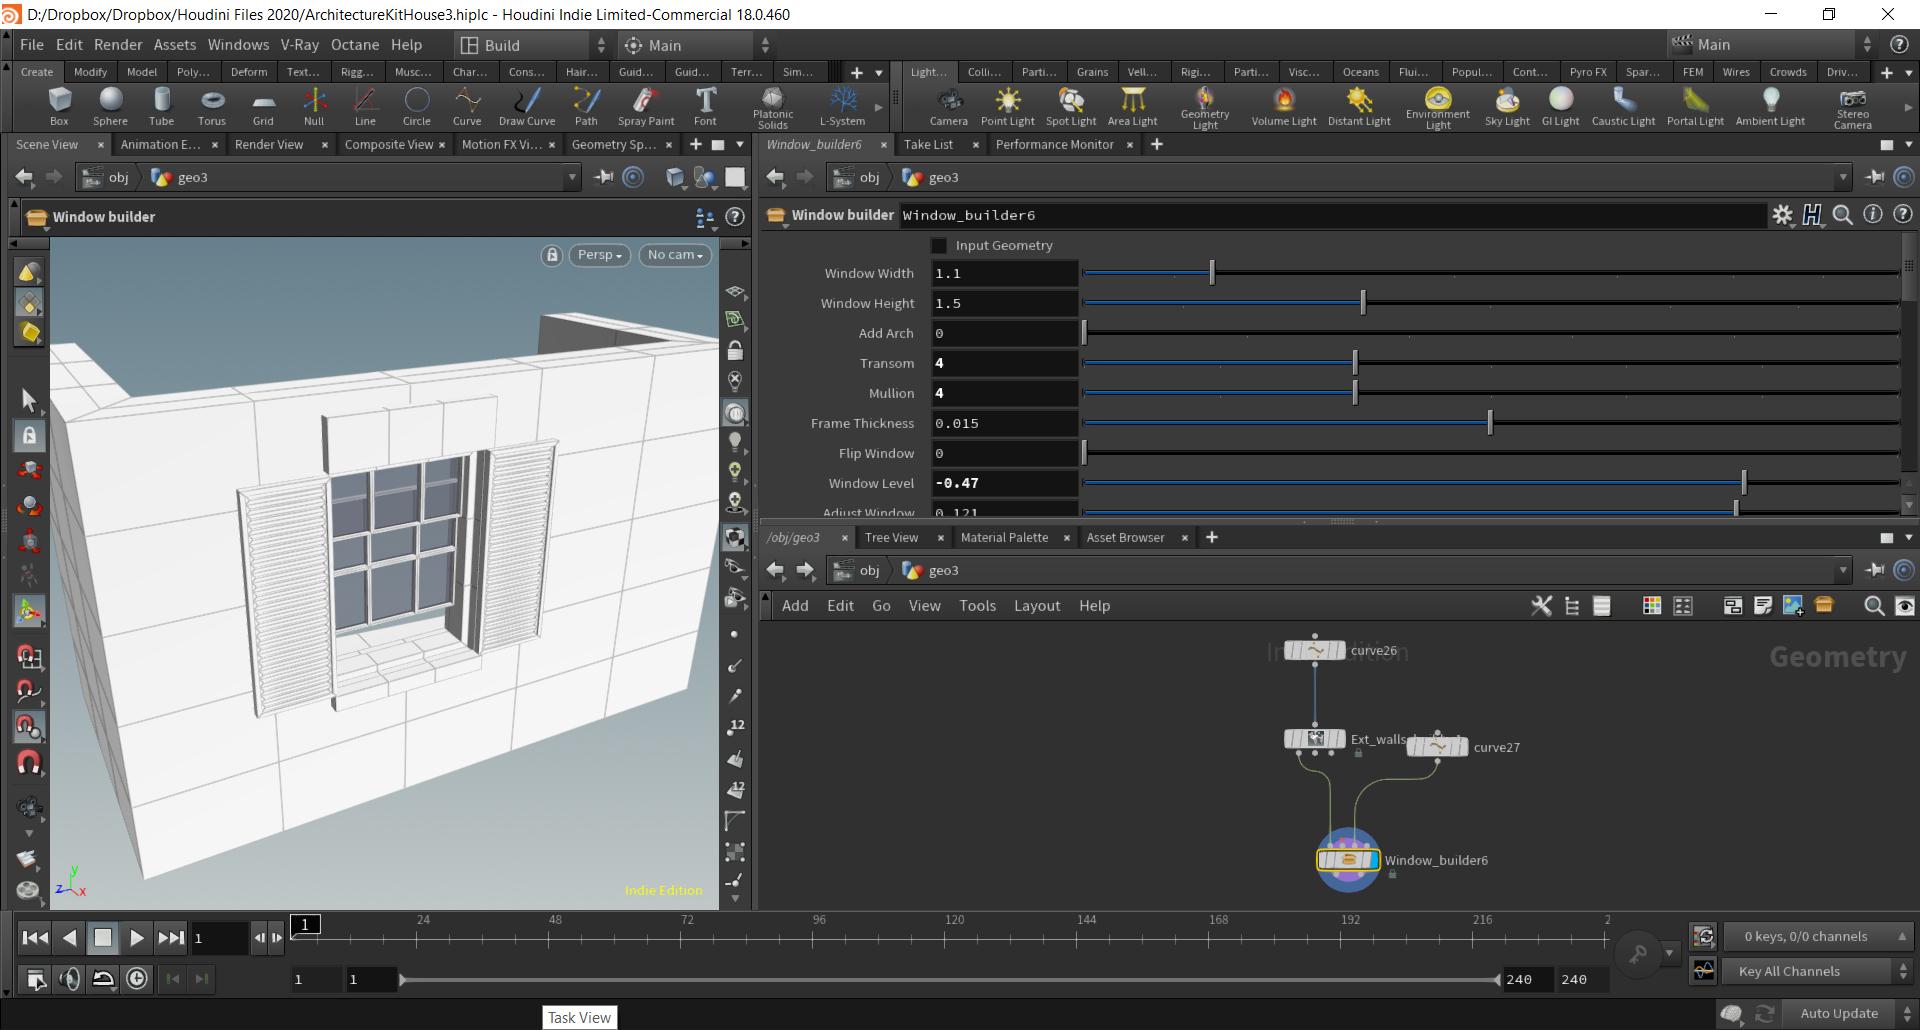Screen dimensions: 1920x1030
Task: Add a Point Light from the shelf
Action: tap(1007, 105)
